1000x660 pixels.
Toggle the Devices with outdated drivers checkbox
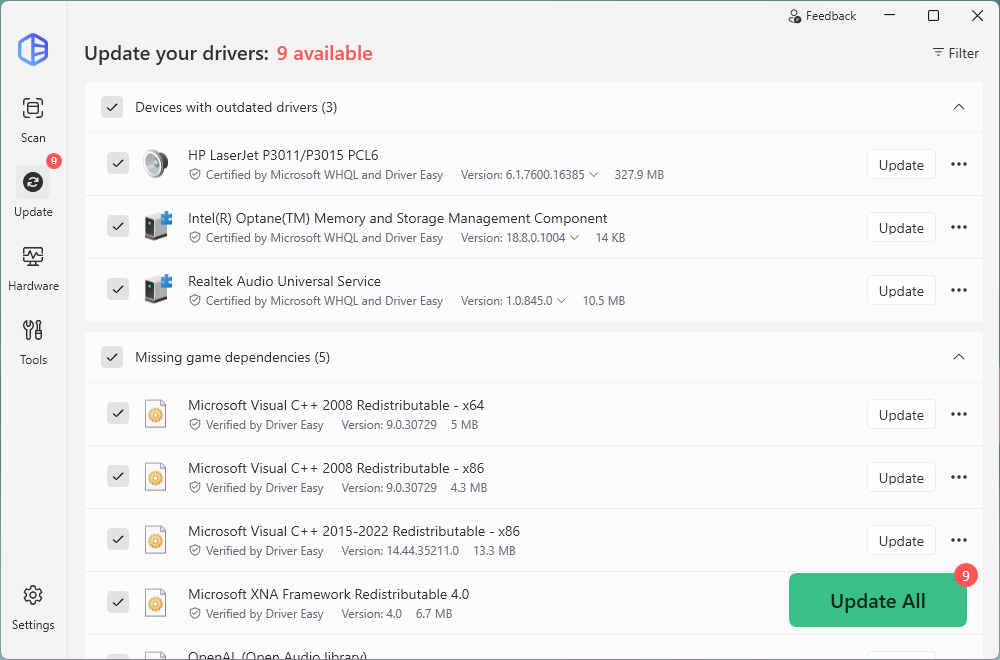112,107
